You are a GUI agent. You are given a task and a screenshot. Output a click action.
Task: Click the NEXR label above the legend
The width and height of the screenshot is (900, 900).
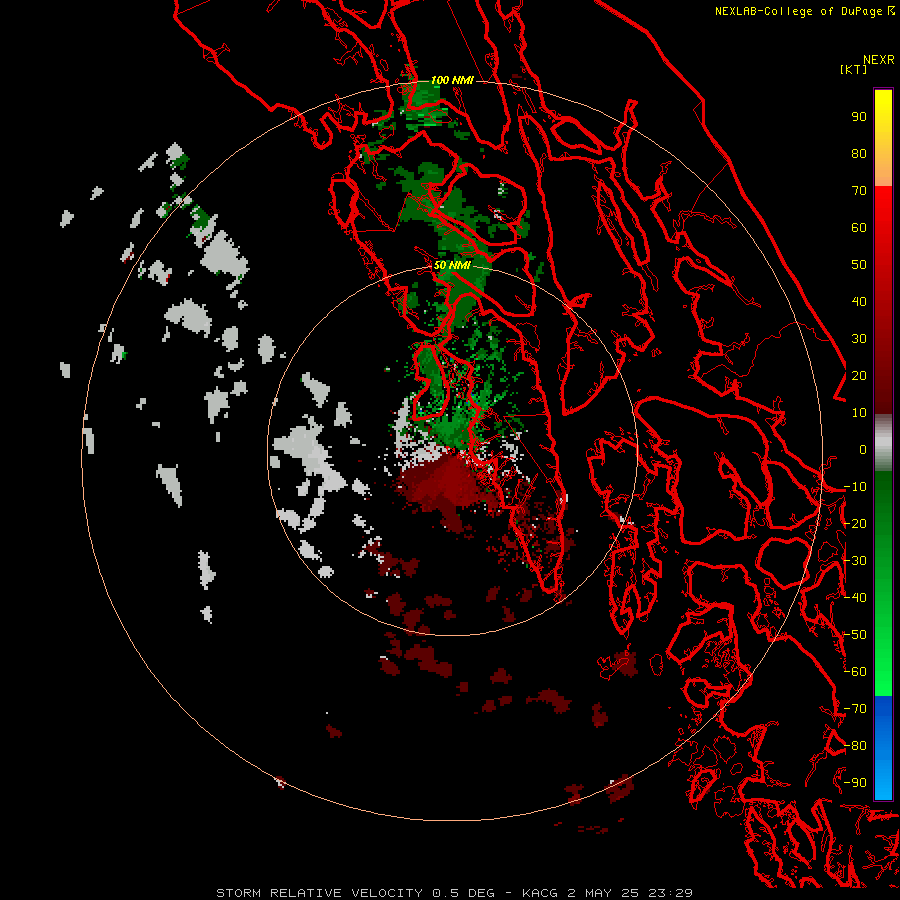tap(879, 60)
